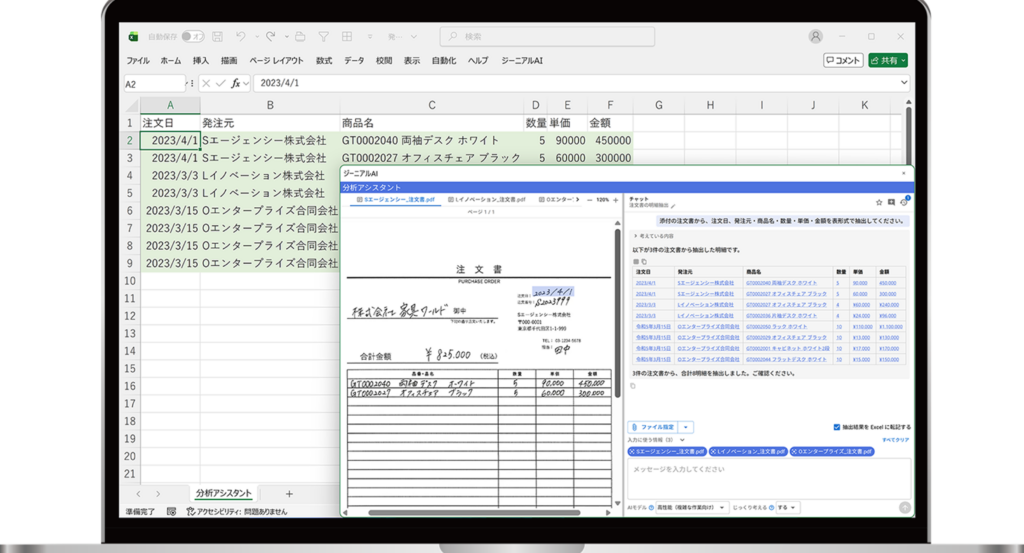
Task: Click the tab overflow chevron in preview
Action: [578, 200]
